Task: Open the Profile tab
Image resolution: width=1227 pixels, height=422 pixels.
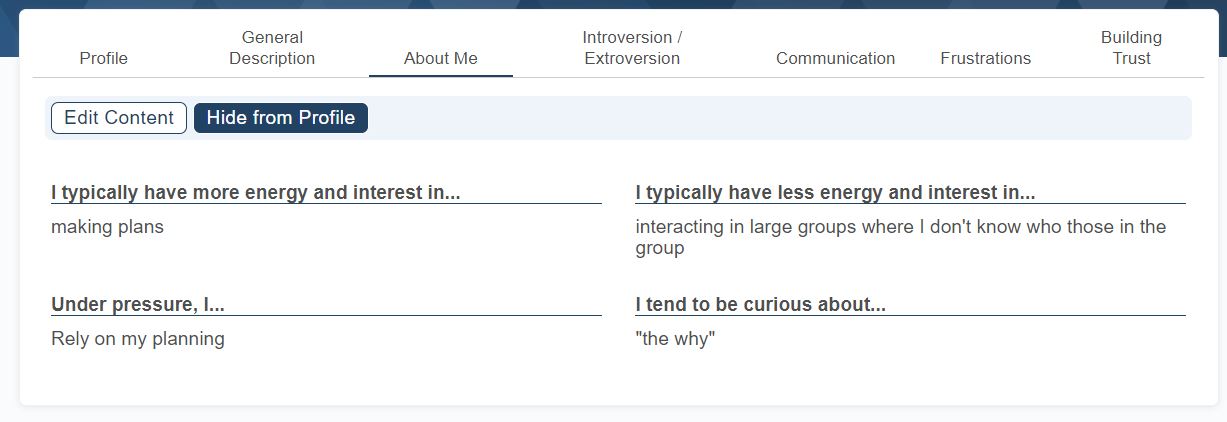Action: (104, 58)
